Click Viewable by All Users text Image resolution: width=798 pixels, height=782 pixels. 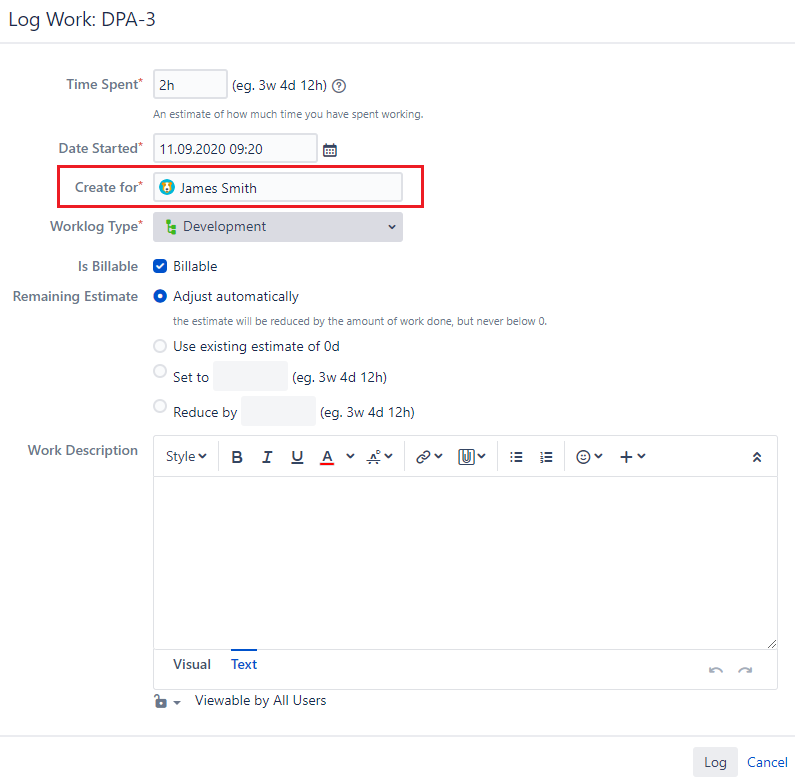[x=260, y=701]
